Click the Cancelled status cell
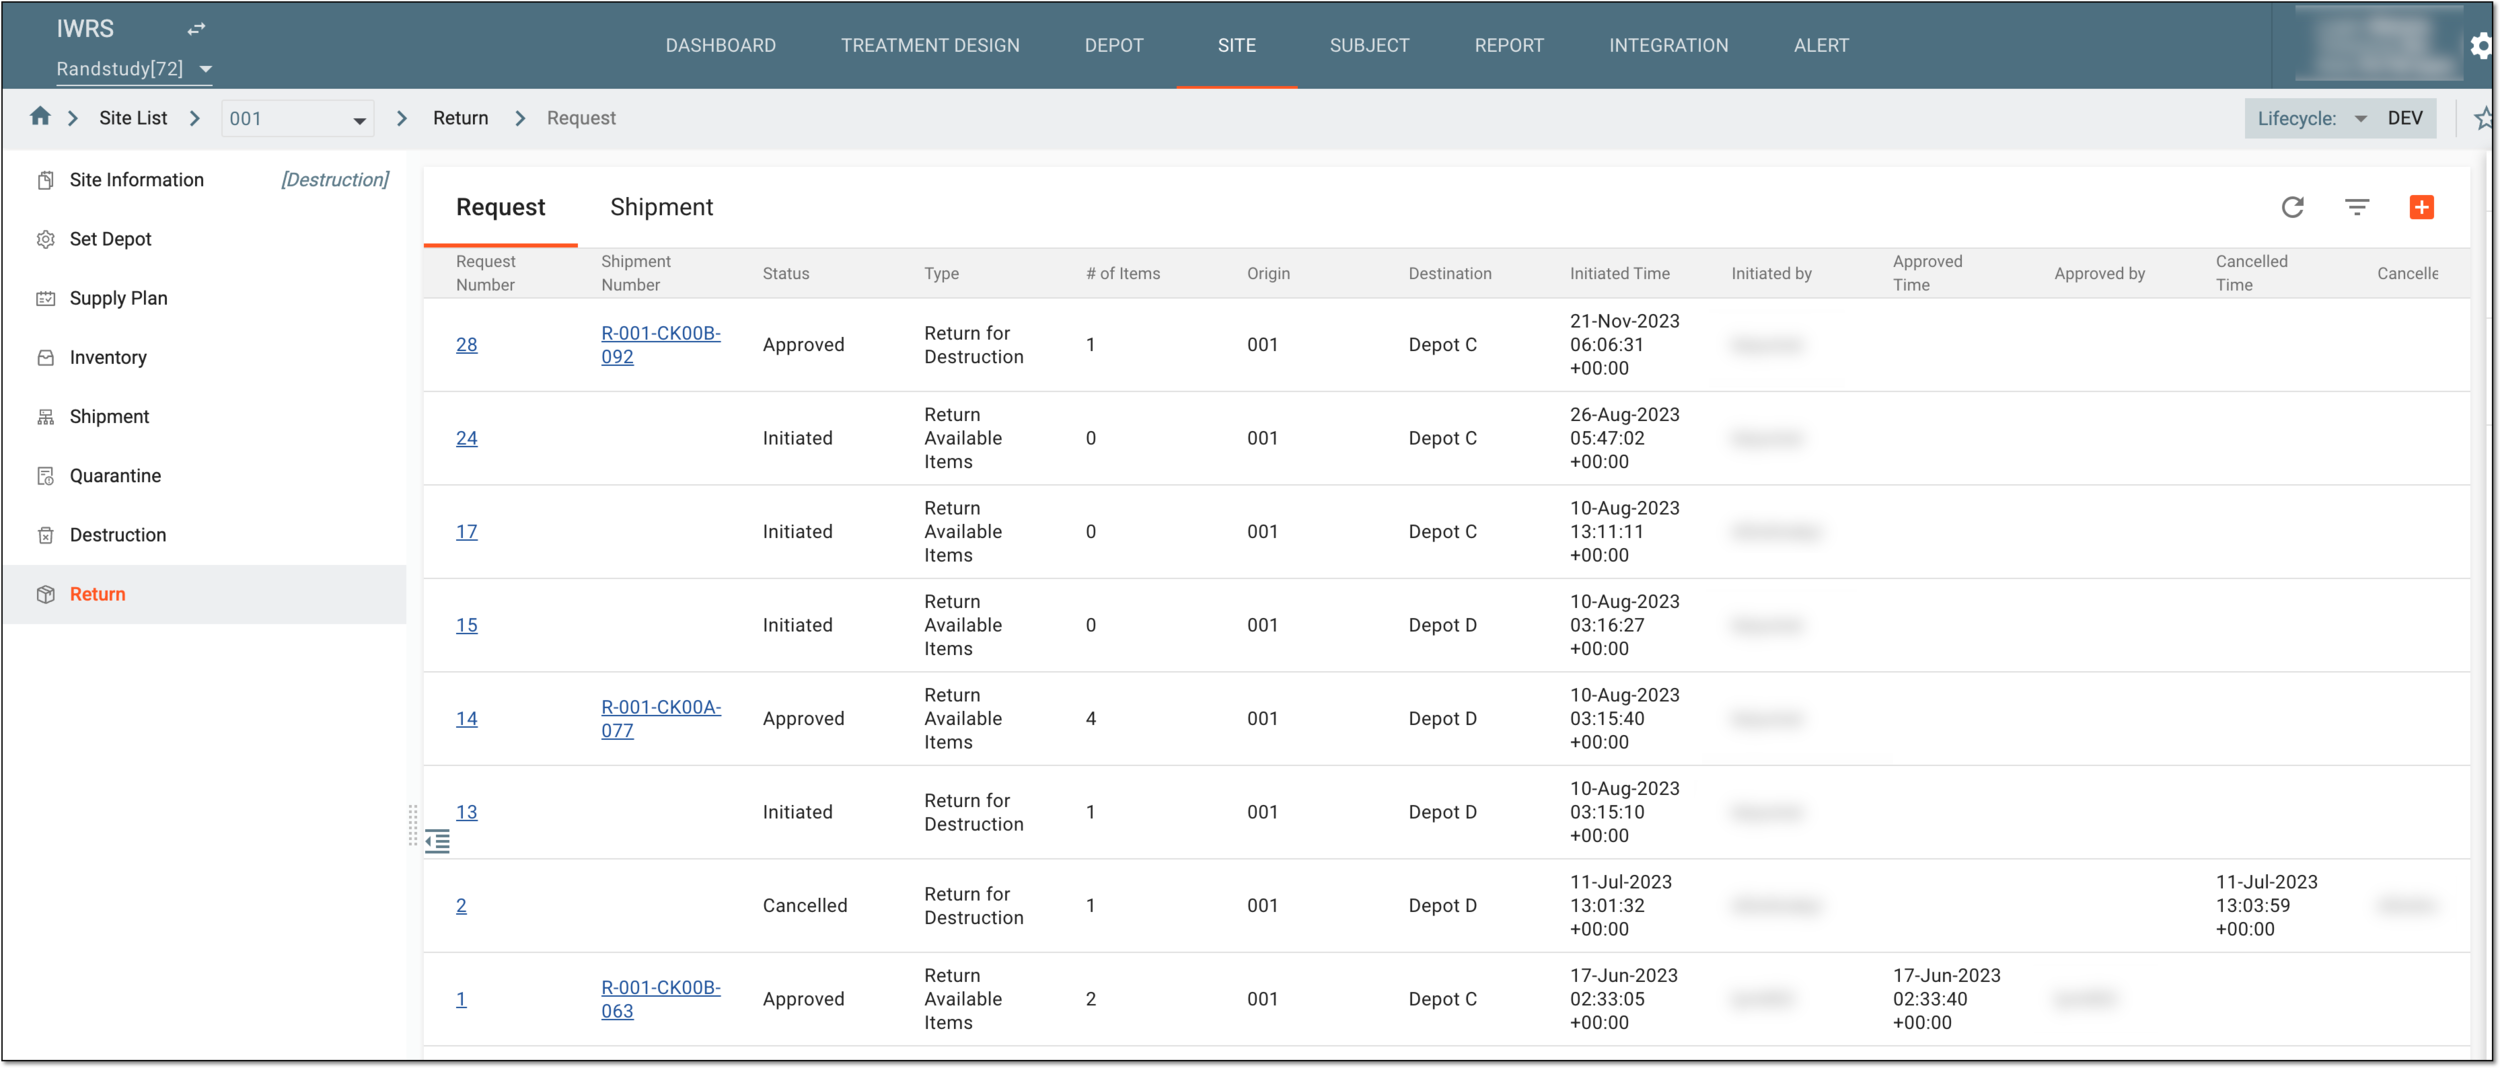 point(805,906)
